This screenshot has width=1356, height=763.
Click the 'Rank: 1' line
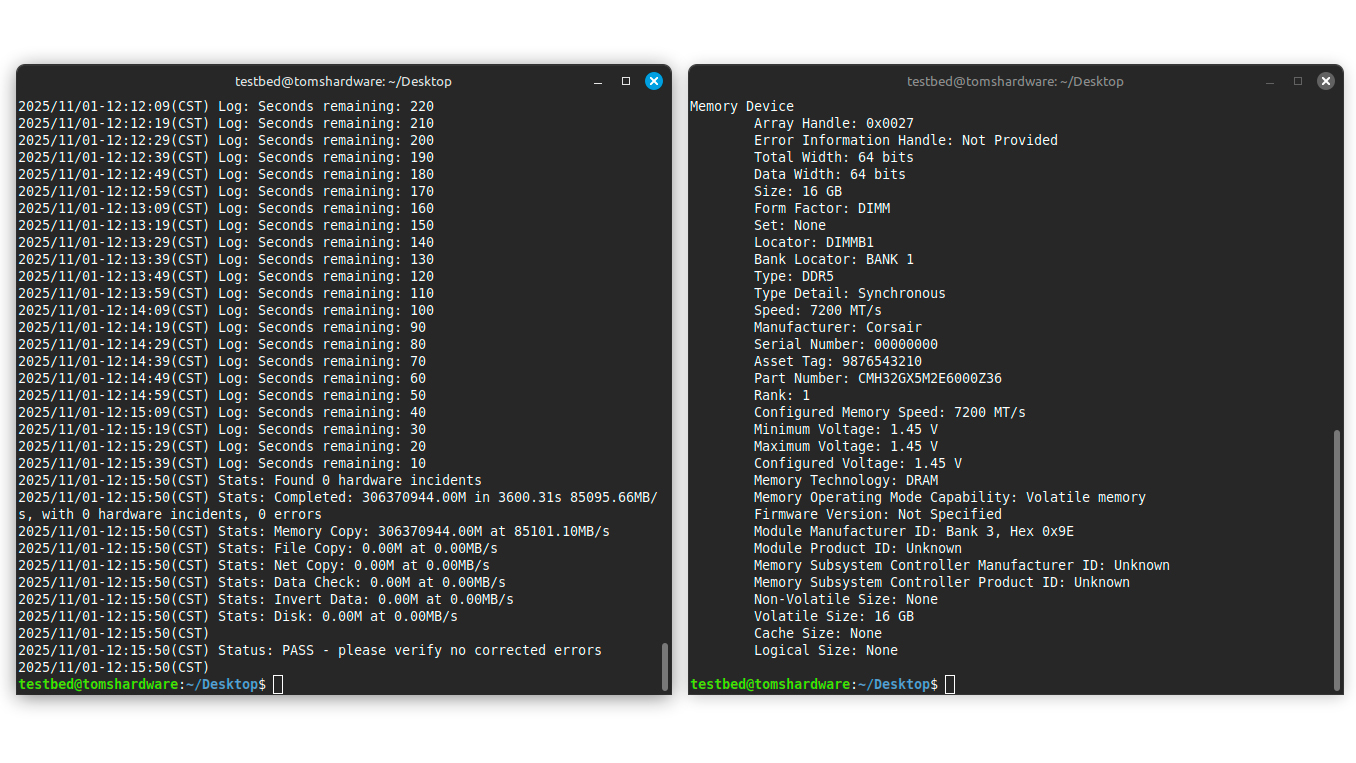[782, 395]
